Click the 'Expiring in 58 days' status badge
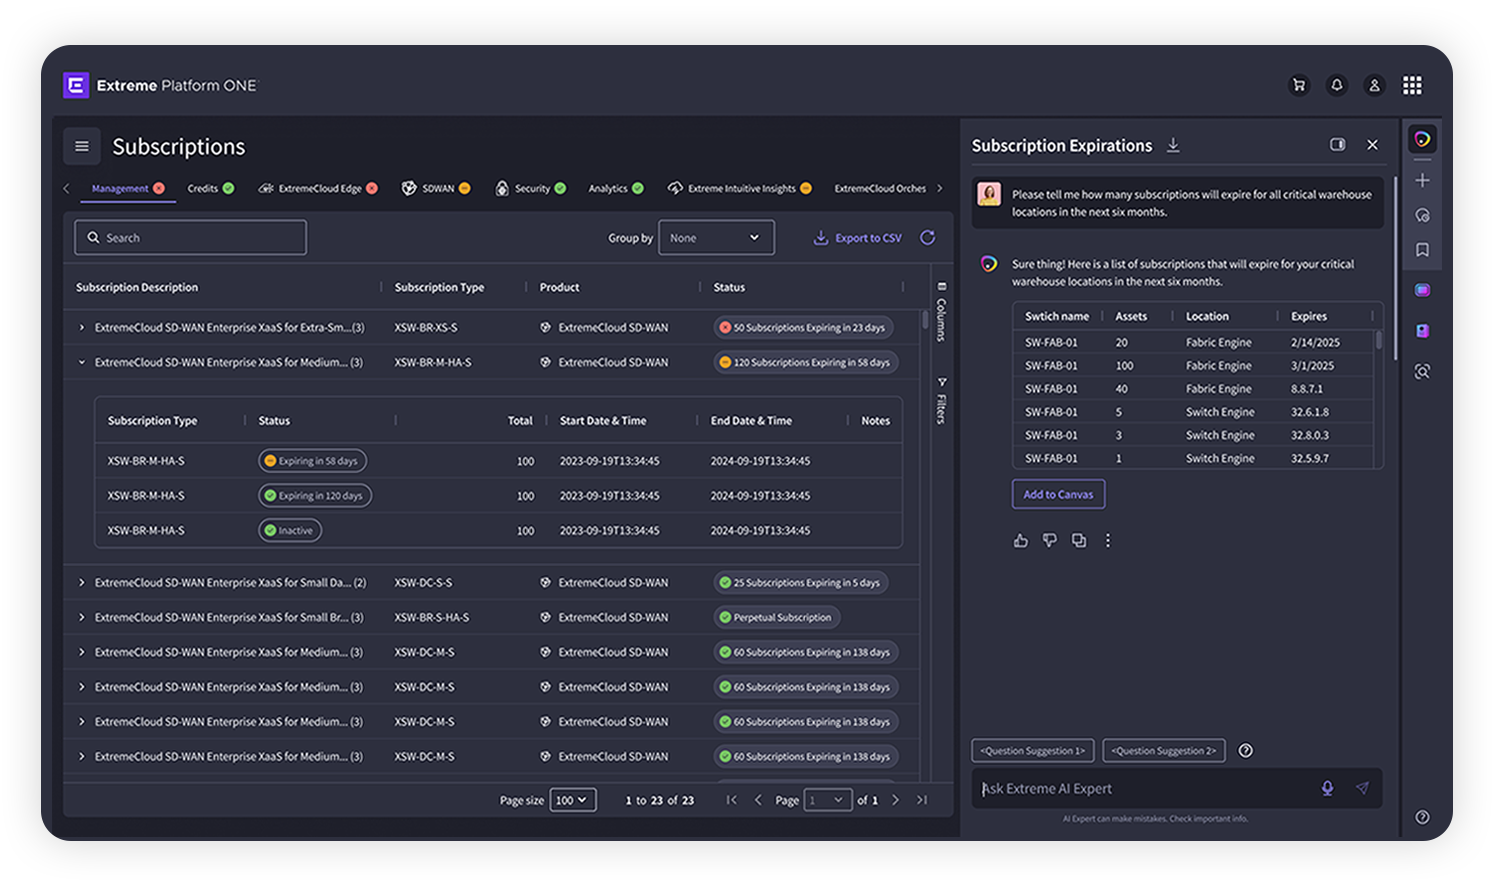The image size is (1495, 882). click(313, 461)
